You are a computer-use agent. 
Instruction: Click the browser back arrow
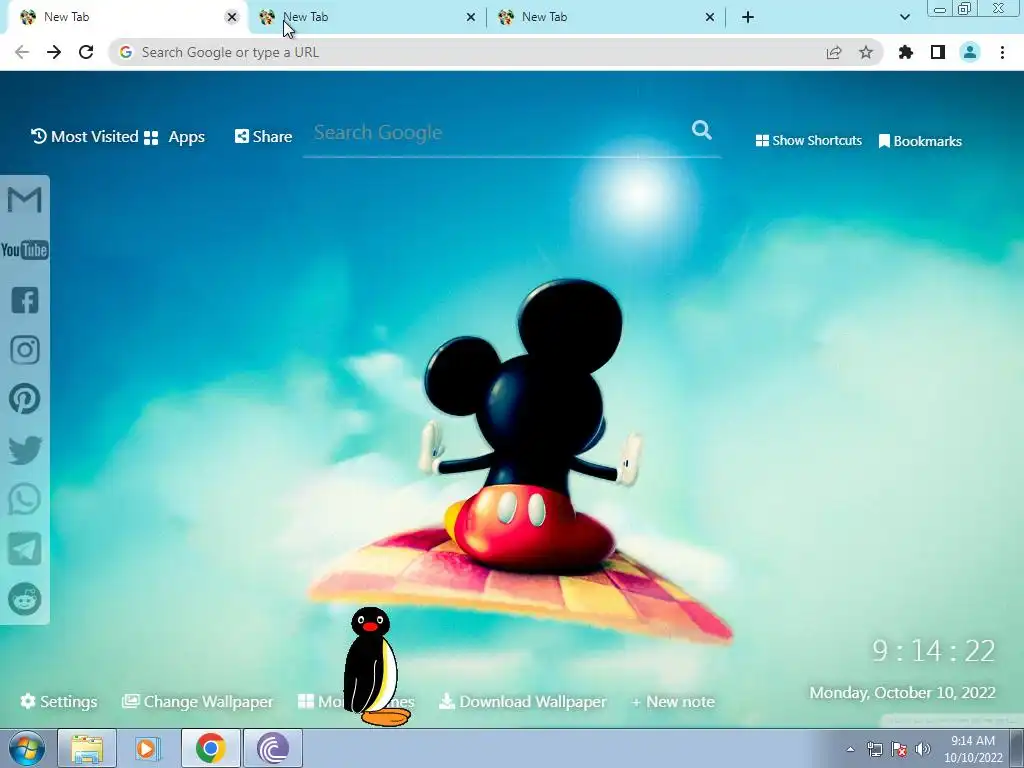coord(22,52)
